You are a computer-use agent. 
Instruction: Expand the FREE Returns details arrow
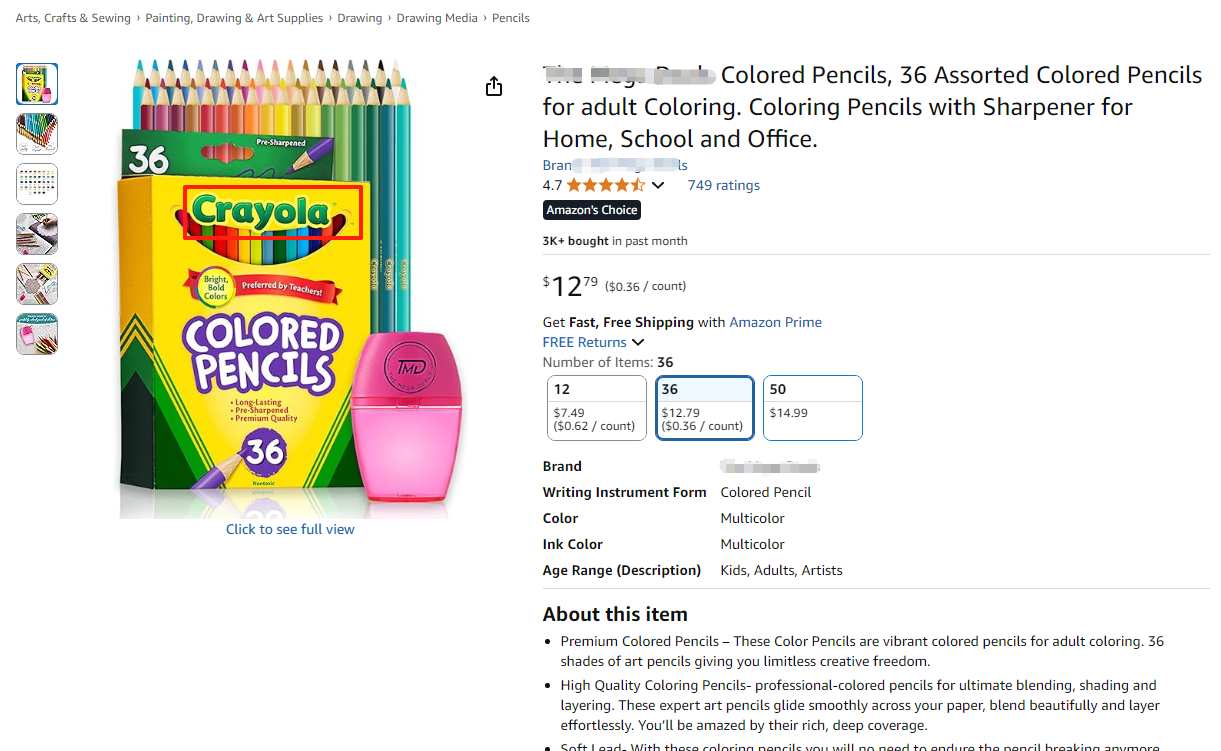click(x=638, y=342)
